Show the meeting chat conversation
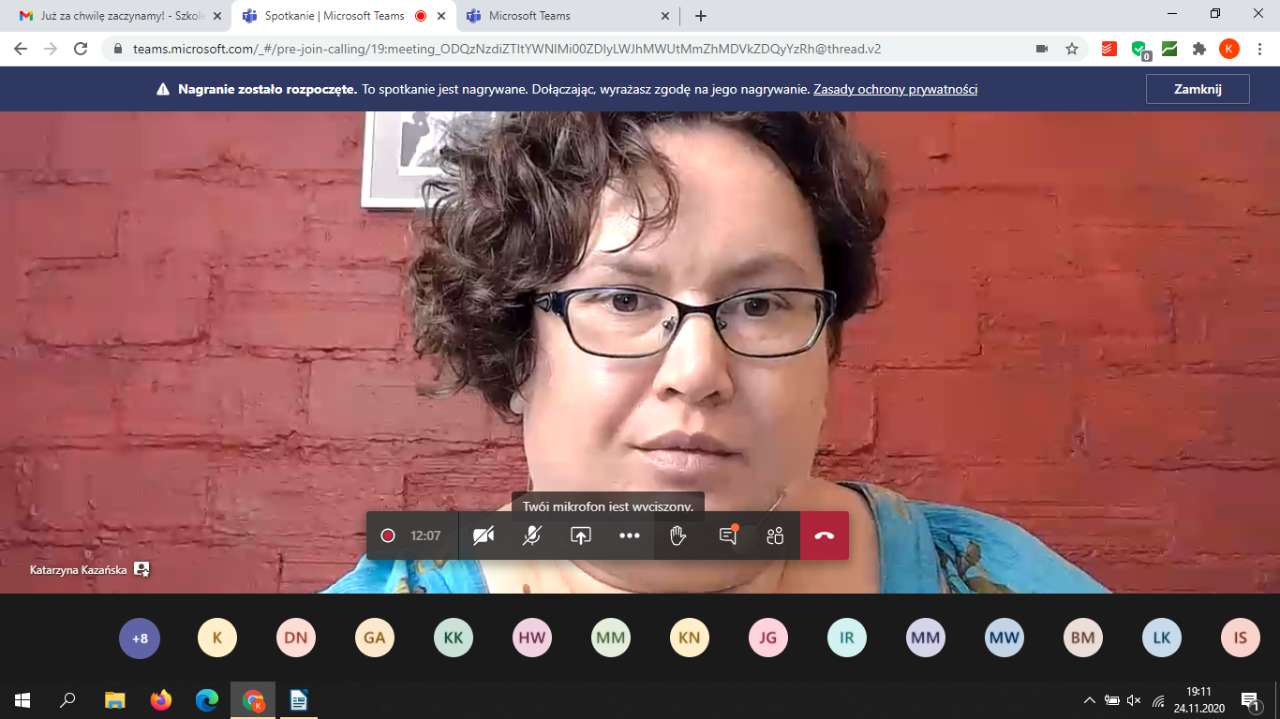The width and height of the screenshot is (1280, 719). point(727,536)
